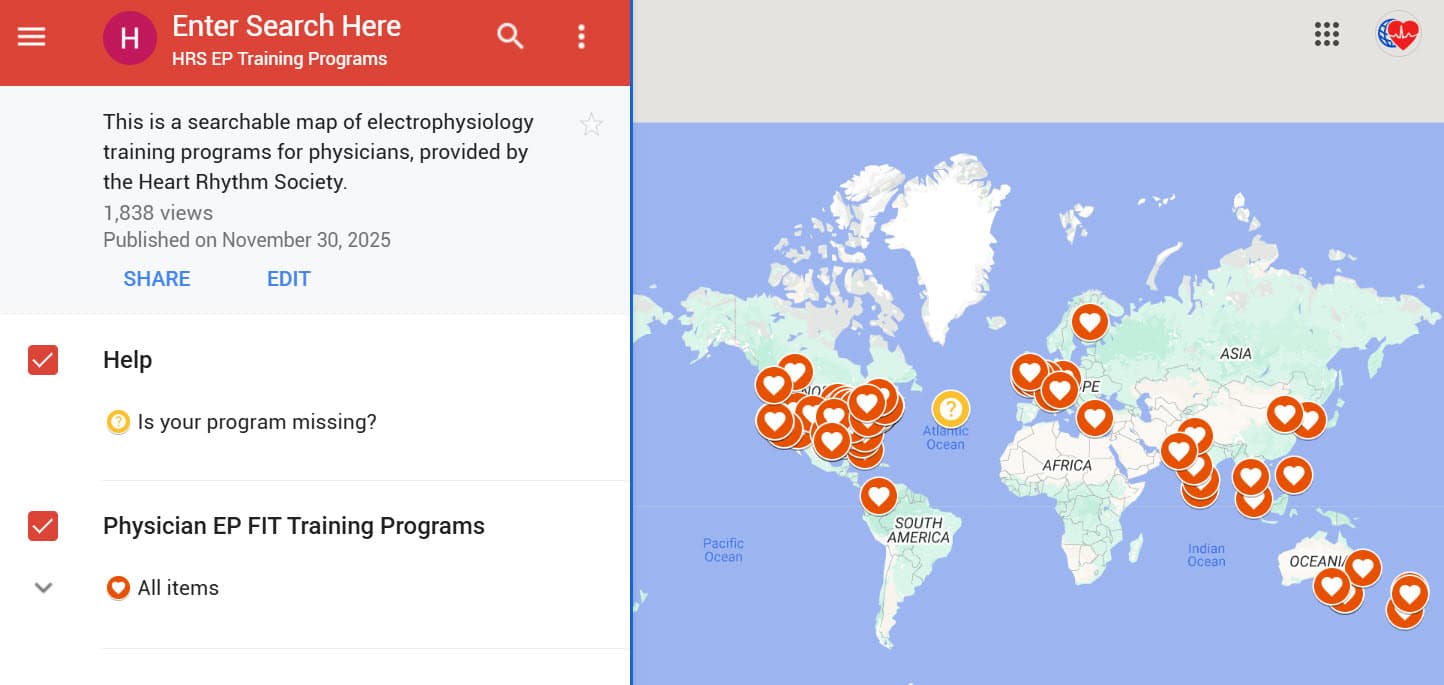Click the Enter Search Here field

[x=286, y=26]
